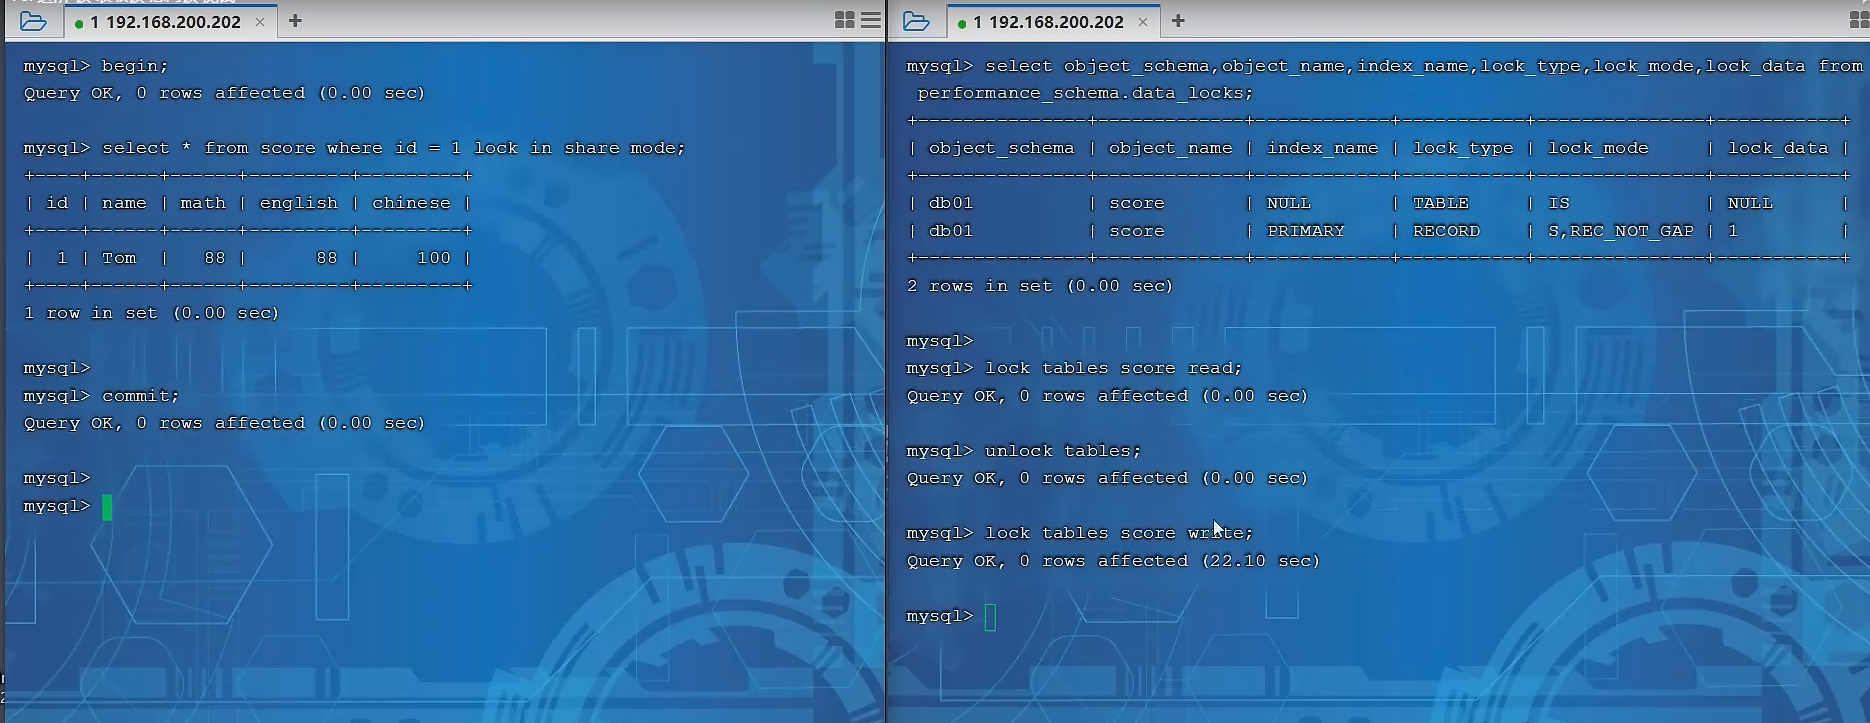
Task: Click the 'RECORD' lock_type cell
Action: pyautogui.click(x=1446, y=231)
